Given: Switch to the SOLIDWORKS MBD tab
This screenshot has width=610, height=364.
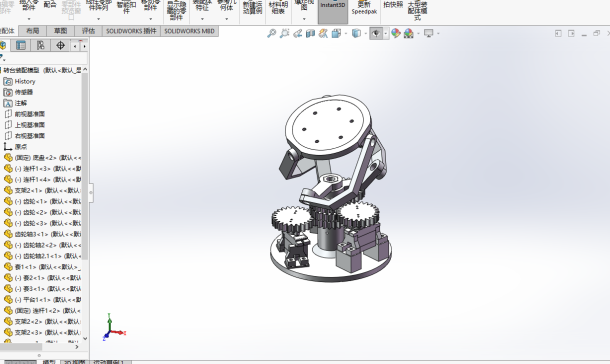Looking at the screenshot, I should 189,31.
